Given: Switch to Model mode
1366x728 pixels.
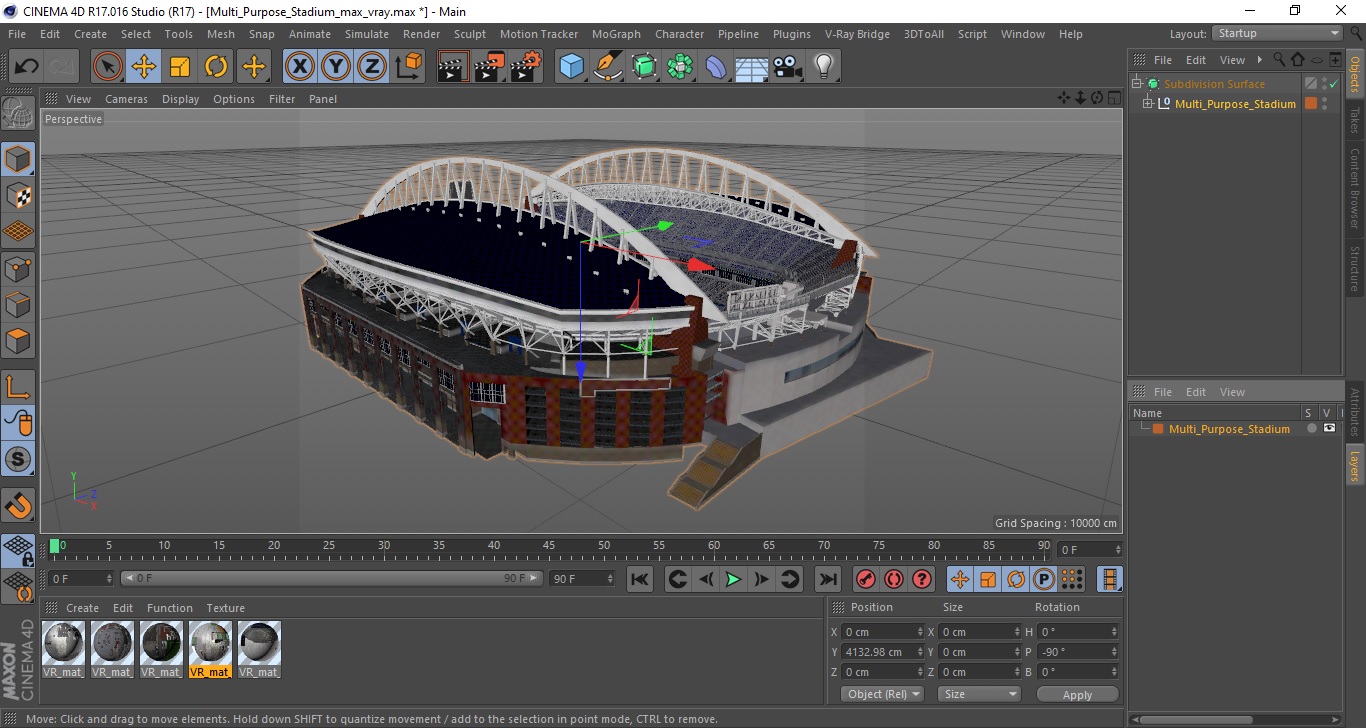Looking at the screenshot, I should click(18, 159).
